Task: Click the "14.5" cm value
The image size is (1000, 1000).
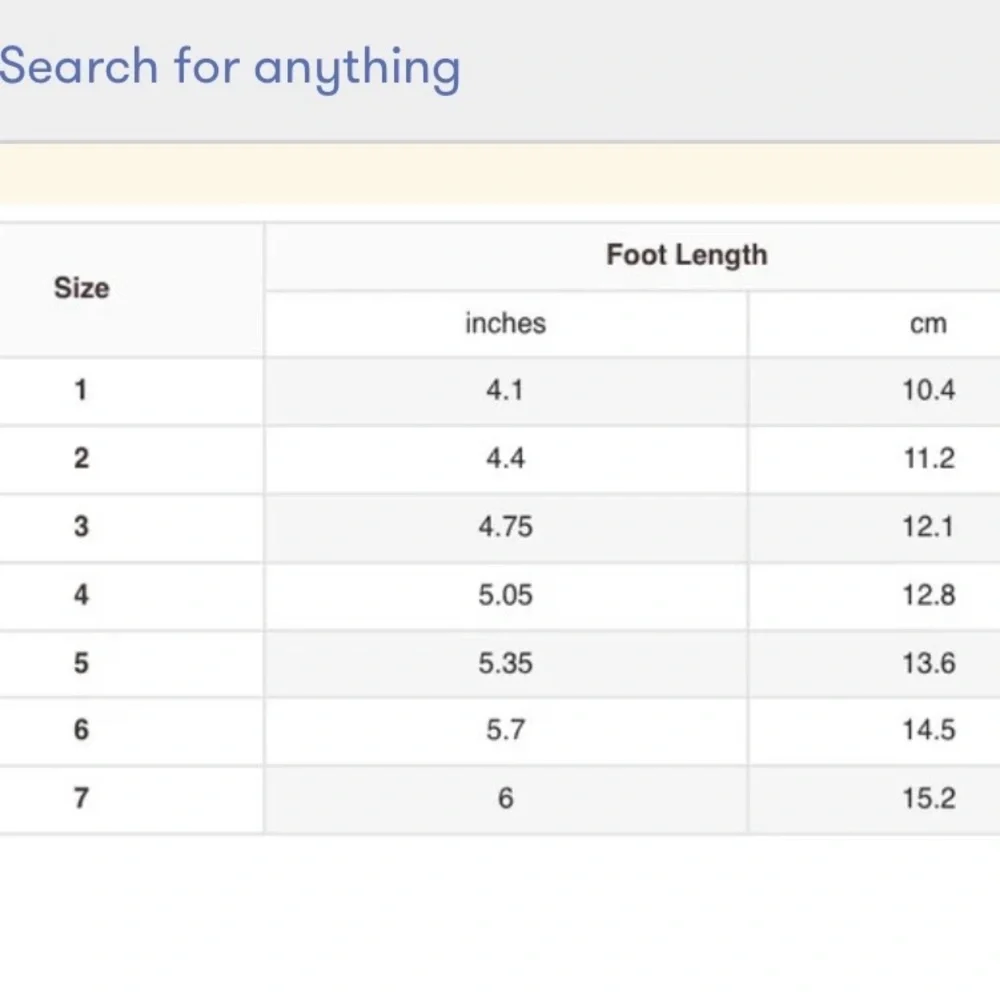Action: click(929, 730)
